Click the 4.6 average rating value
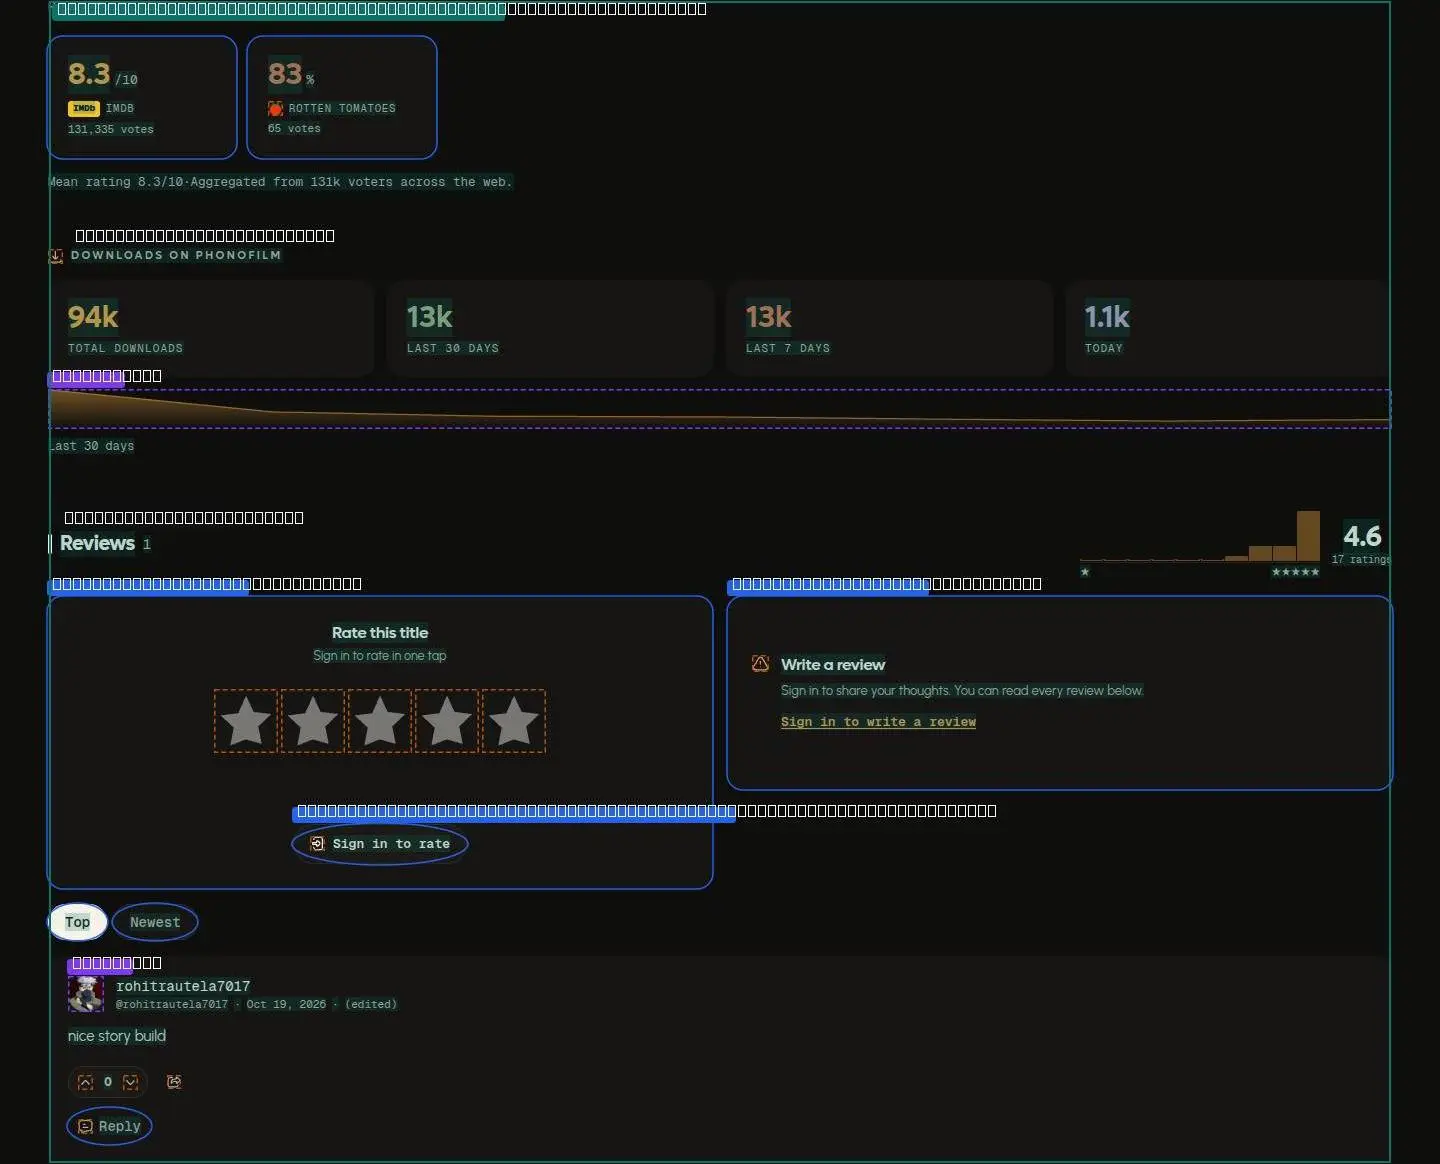Image resolution: width=1440 pixels, height=1164 pixels. [1362, 536]
